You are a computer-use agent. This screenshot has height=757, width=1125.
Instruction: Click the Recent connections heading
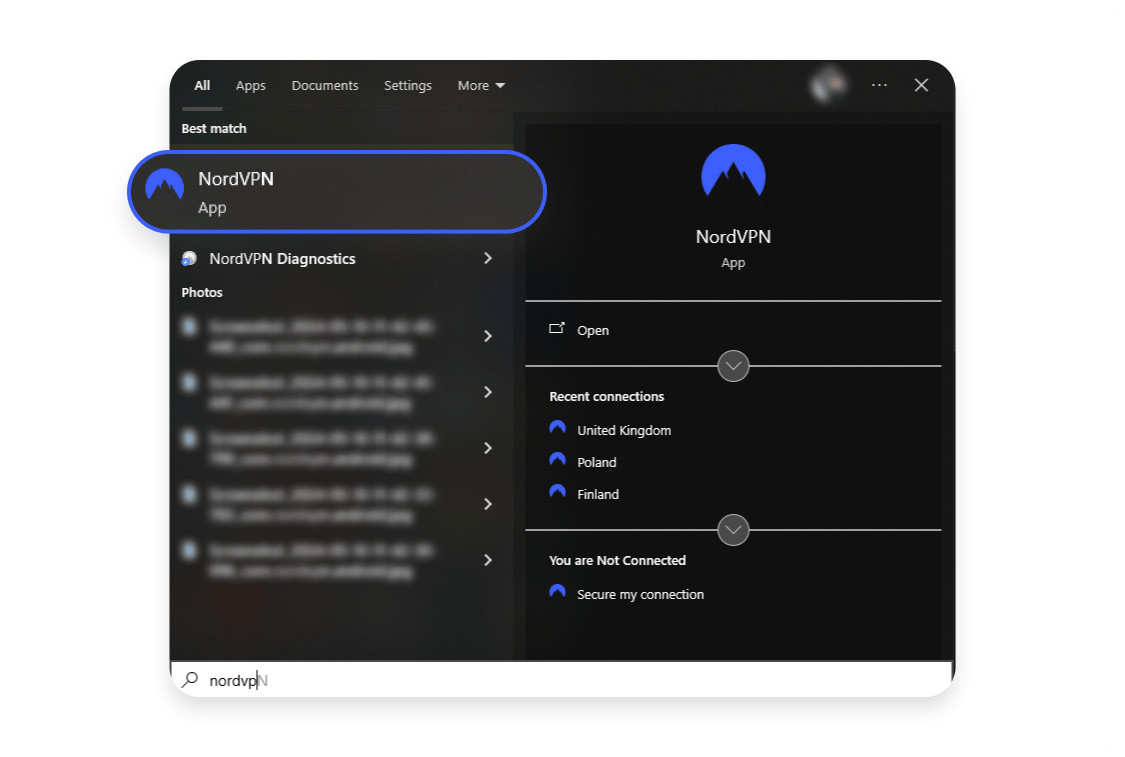coord(606,397)
